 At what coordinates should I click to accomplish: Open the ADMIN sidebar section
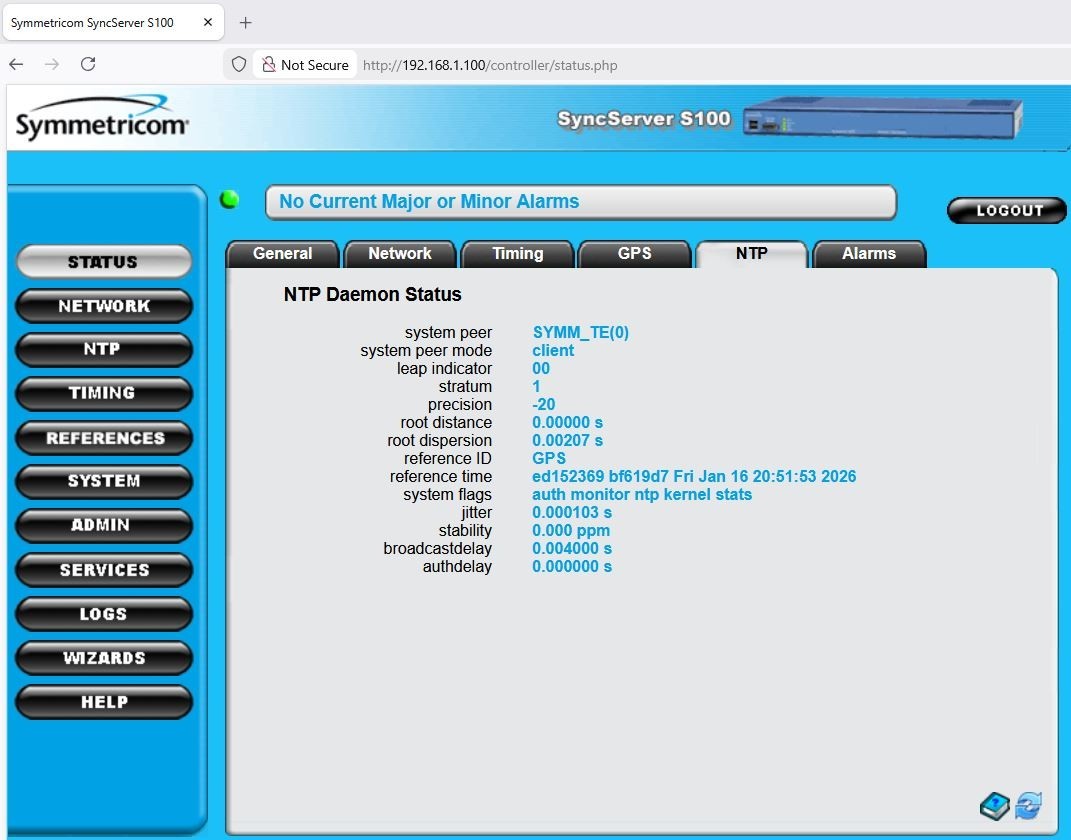(x=104, y=525)
